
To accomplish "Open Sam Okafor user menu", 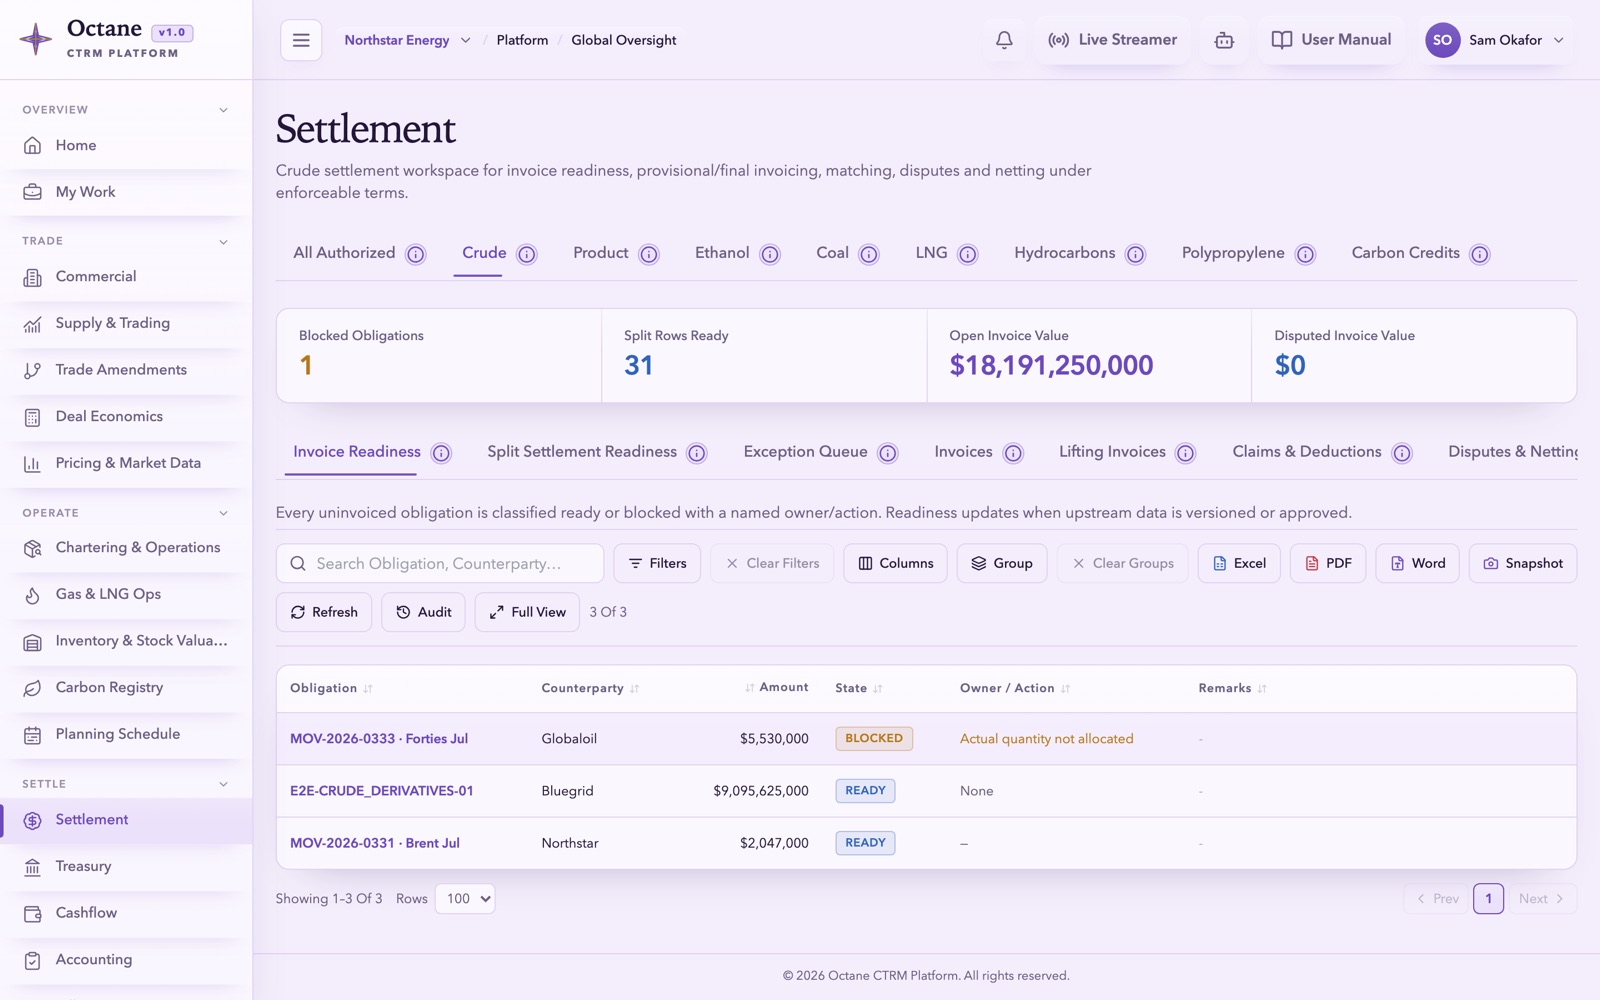I will (1495, 40).
